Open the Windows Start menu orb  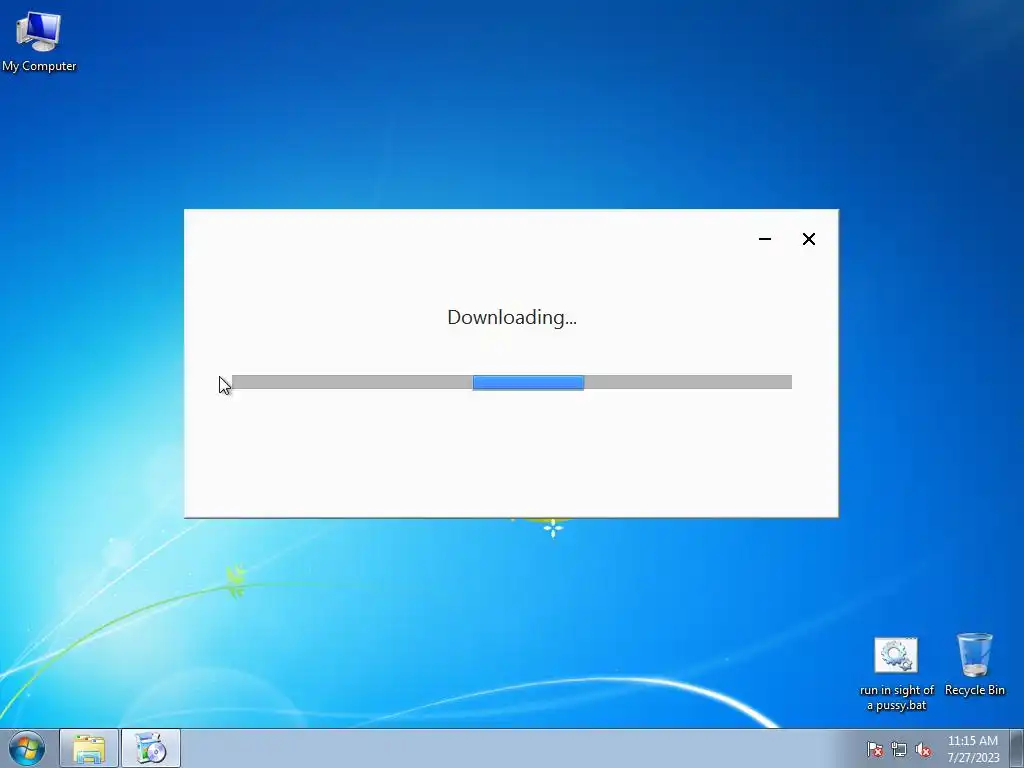tap(27, 748)
